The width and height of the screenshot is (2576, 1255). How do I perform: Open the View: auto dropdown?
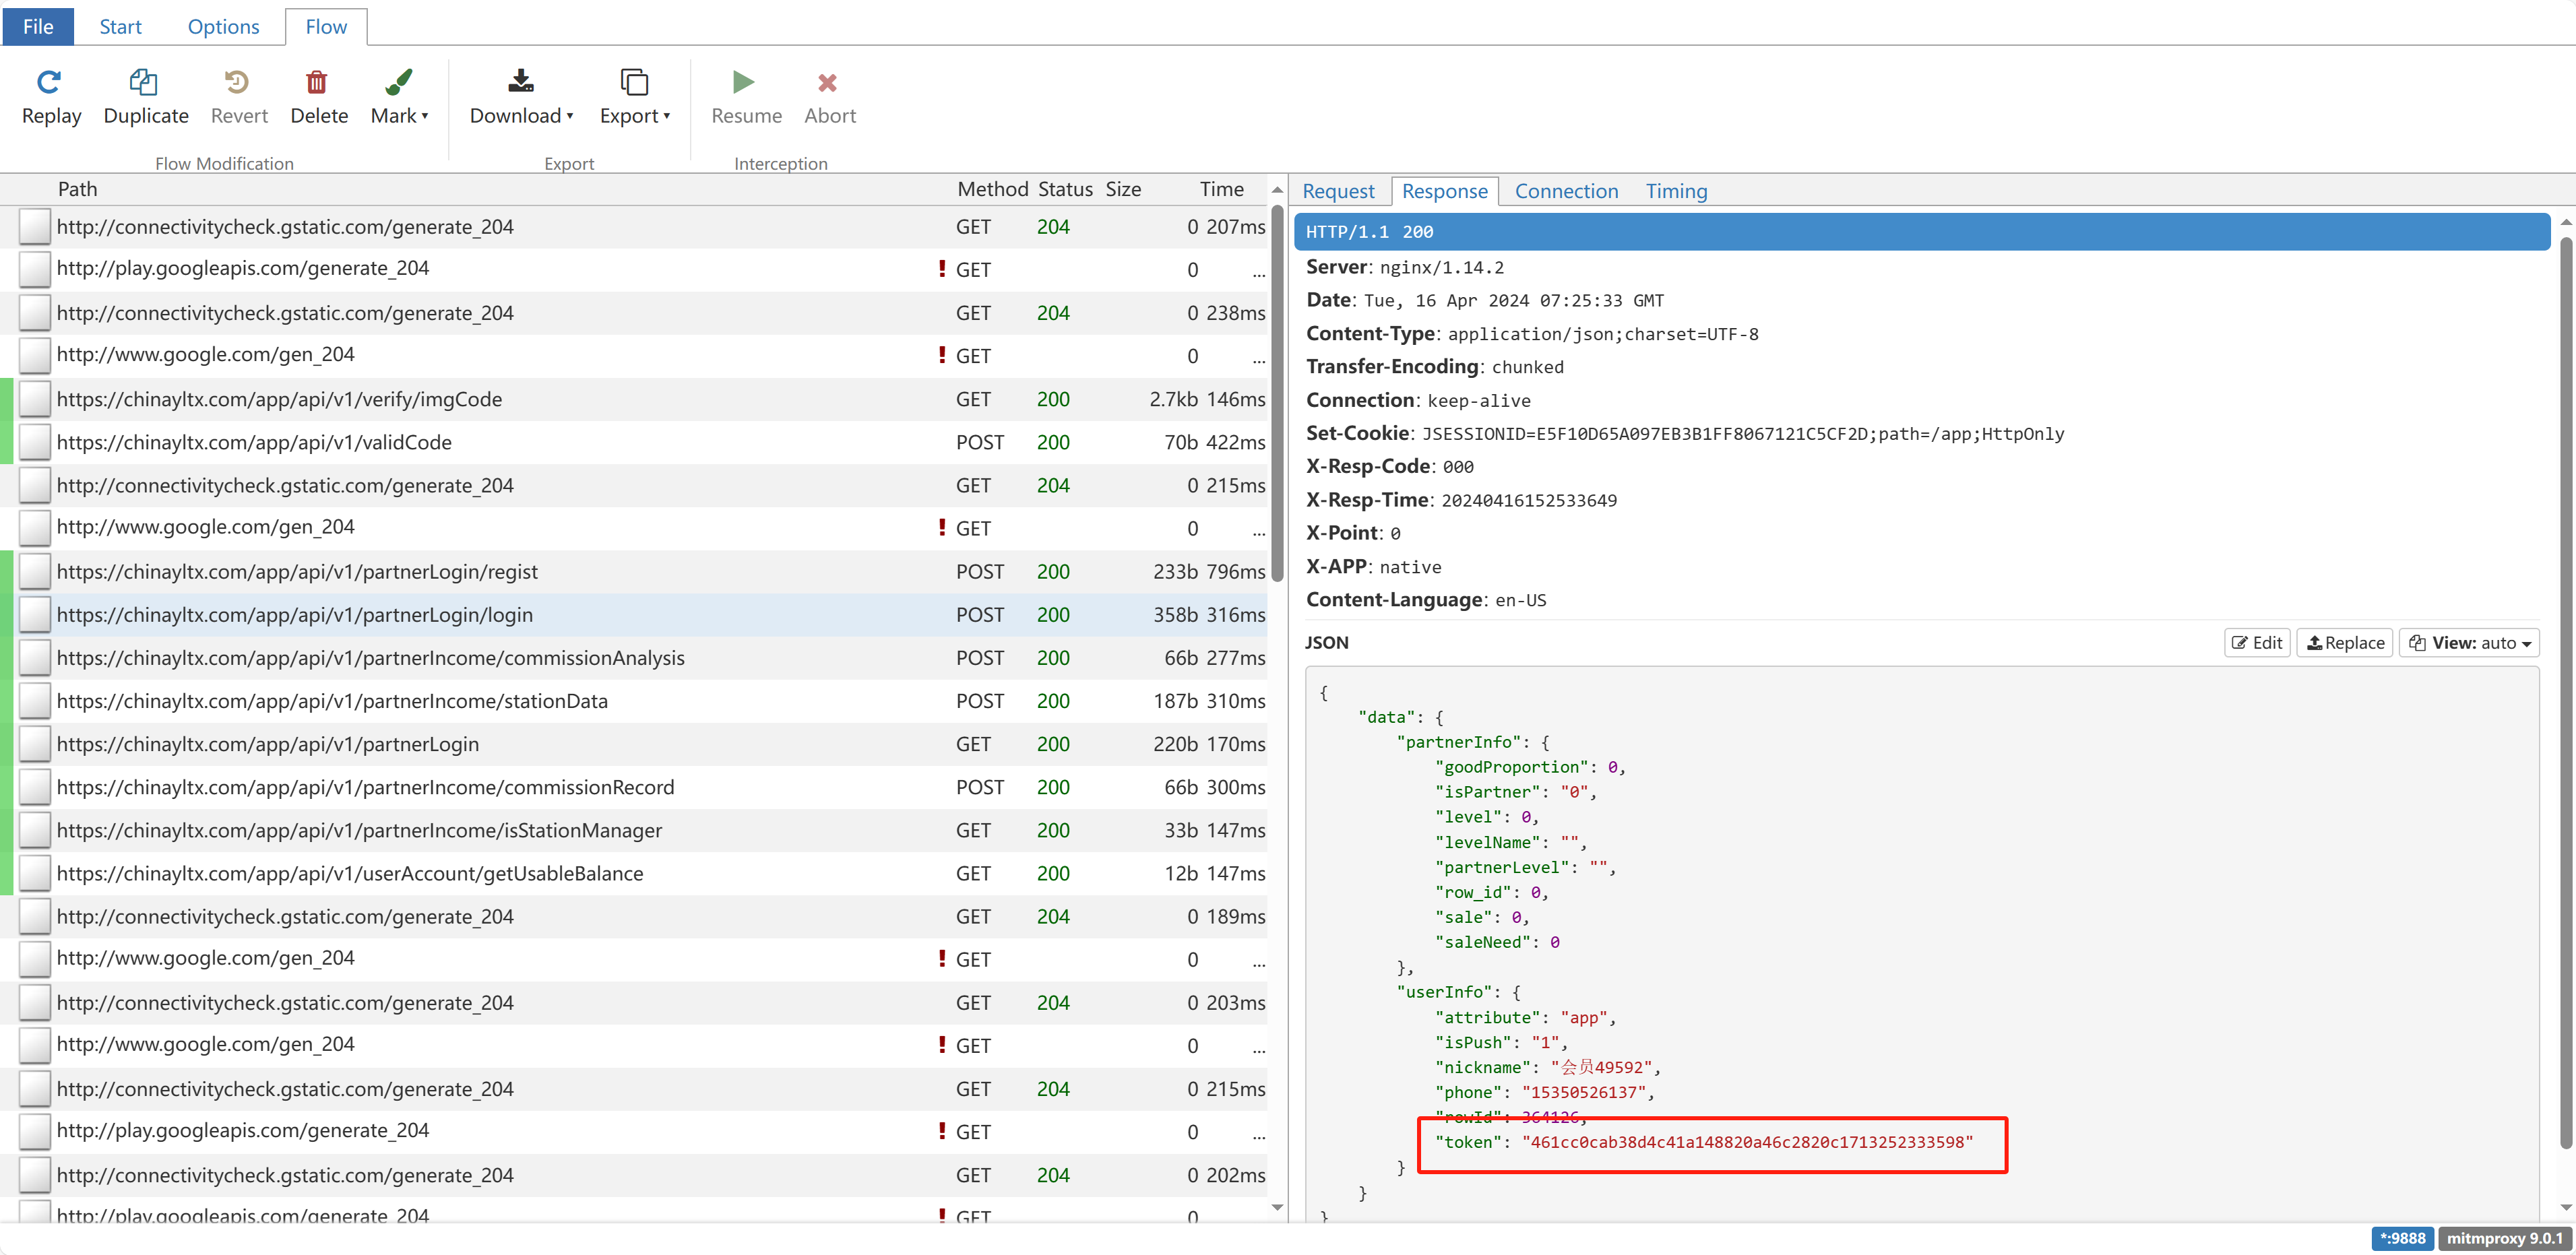[x=2469, y=643]
